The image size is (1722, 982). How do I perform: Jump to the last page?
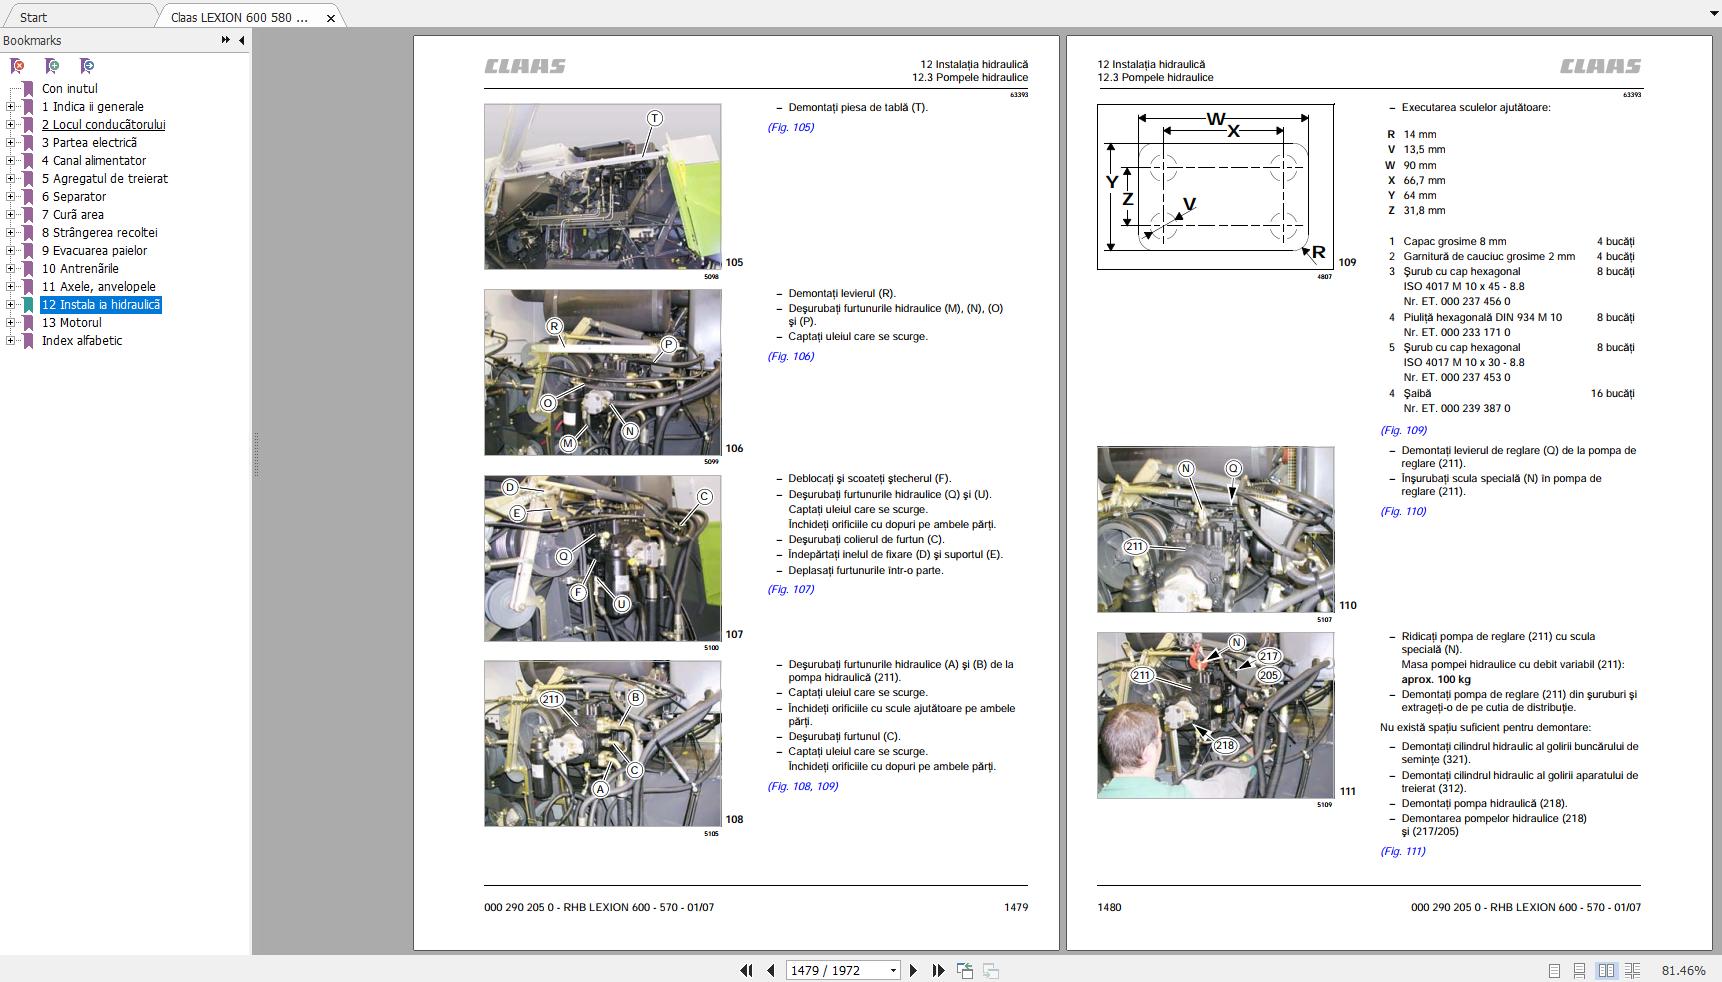(x=938, y=970)
